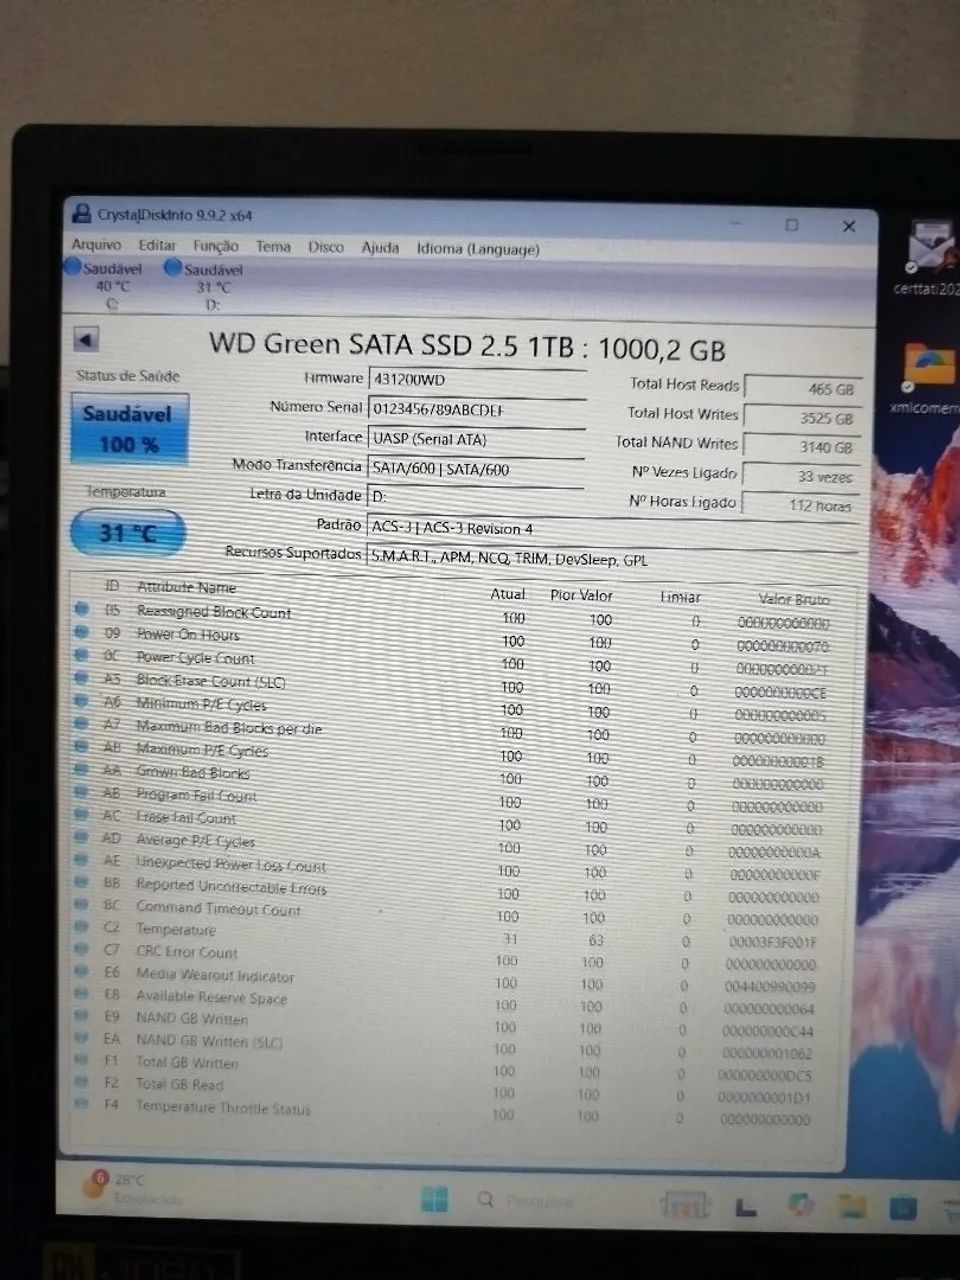Open the weather widget showing 28°C
Screen dimensions: 960x1280
pos(130,1188)
